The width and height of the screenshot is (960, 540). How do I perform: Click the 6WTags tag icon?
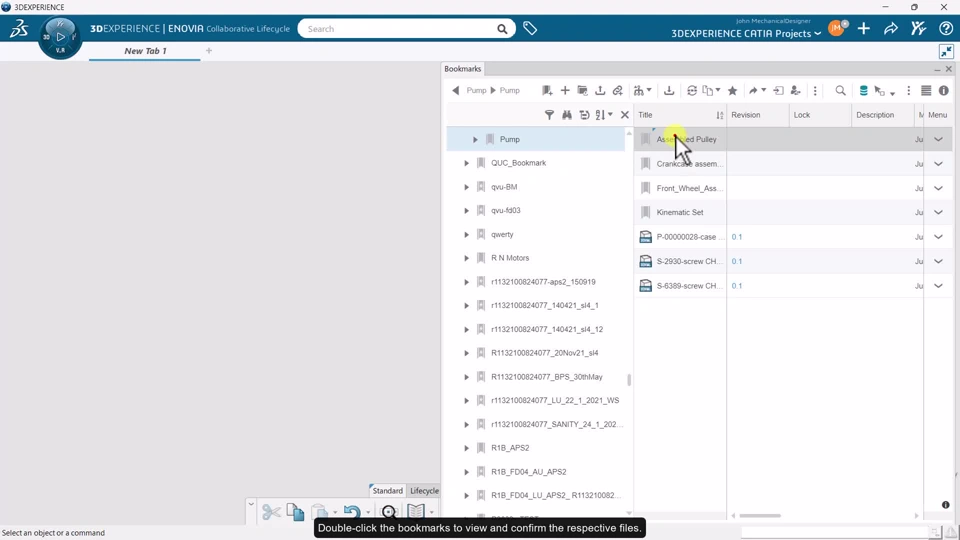(530, 28)
